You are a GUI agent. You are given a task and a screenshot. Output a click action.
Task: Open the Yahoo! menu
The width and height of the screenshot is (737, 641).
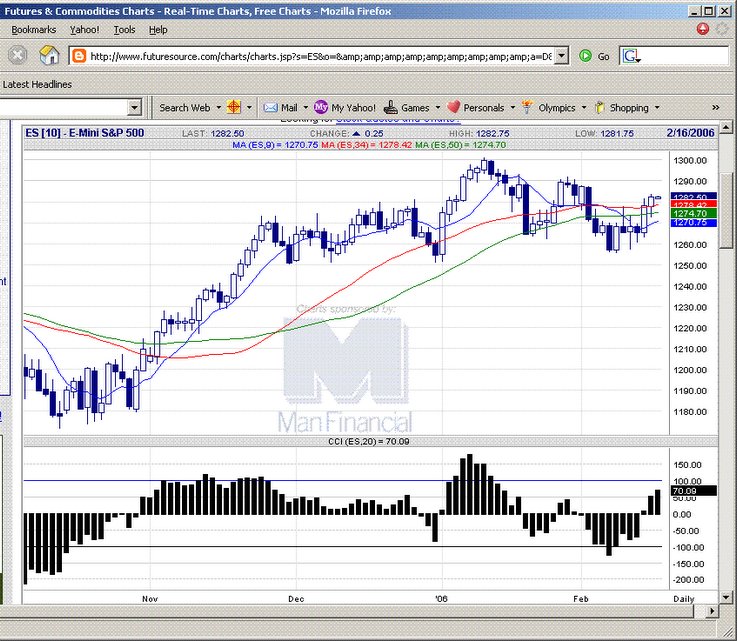85,30
